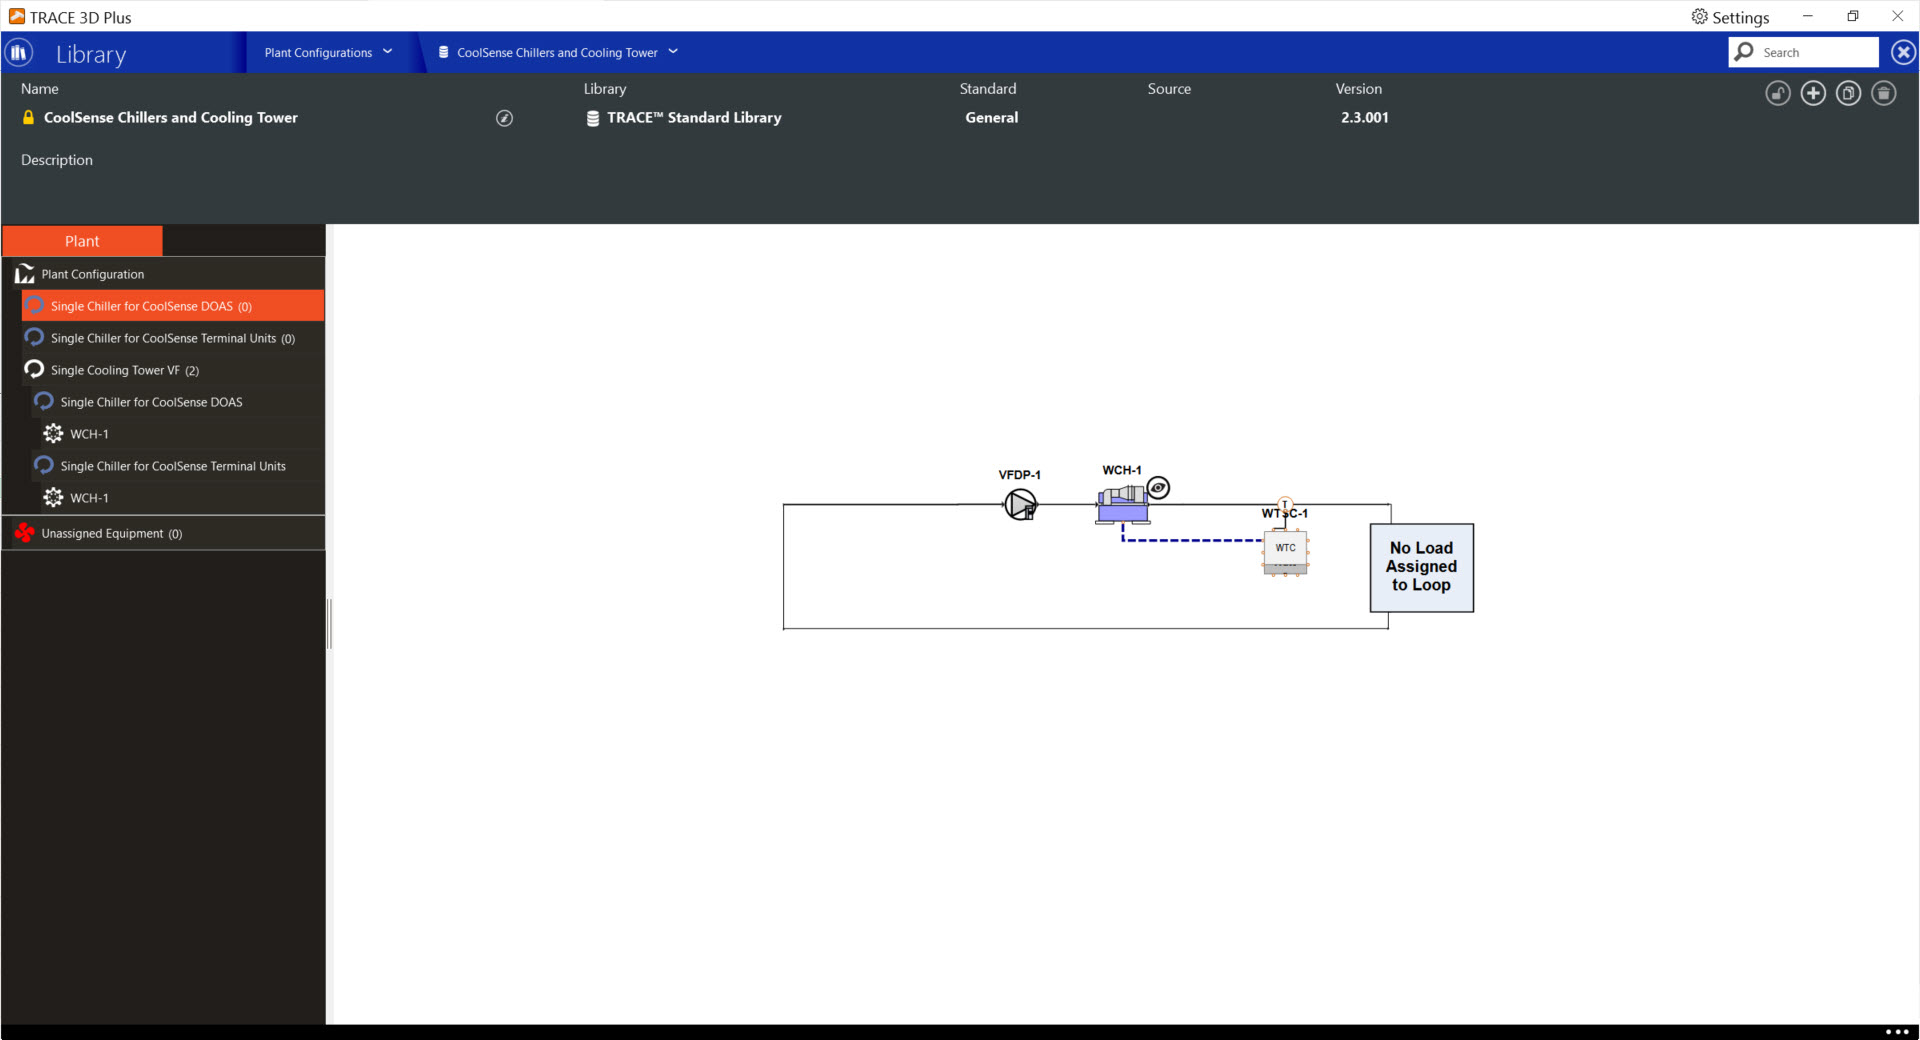Screen dimensions: 1920x1040
Task: Open the Settings menu
Action: (x=1730, y=17)
